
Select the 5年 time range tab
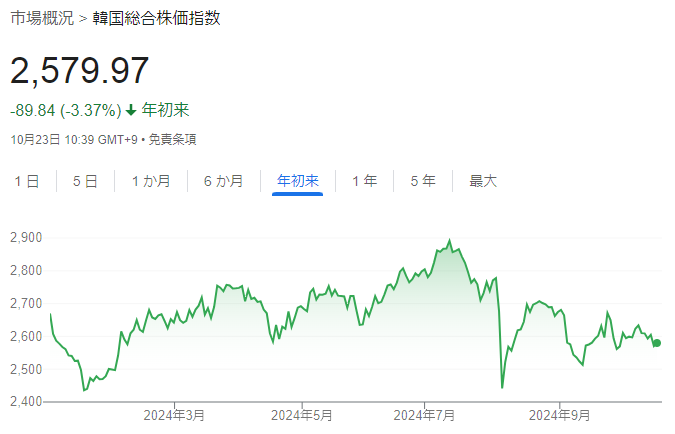pyautogui.click(x=422, y=181)
